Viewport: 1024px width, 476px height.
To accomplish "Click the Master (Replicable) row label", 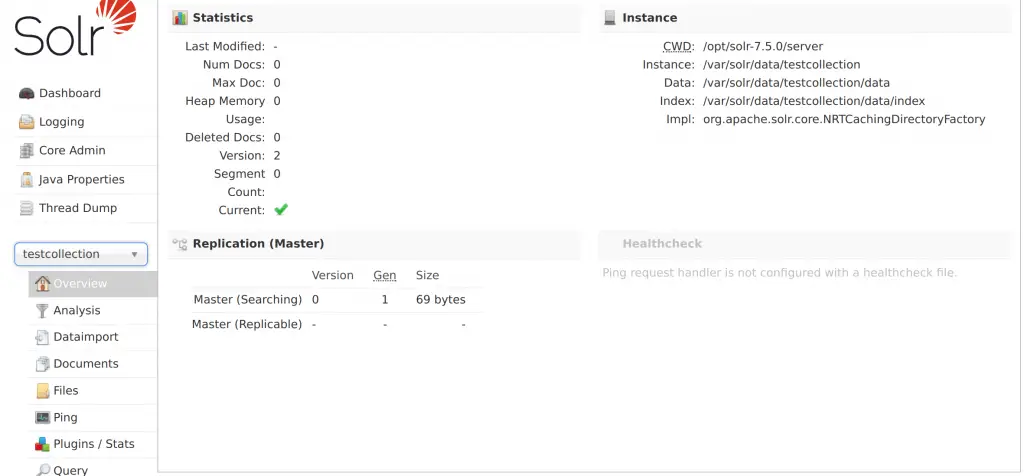I will tap(247, 324).
